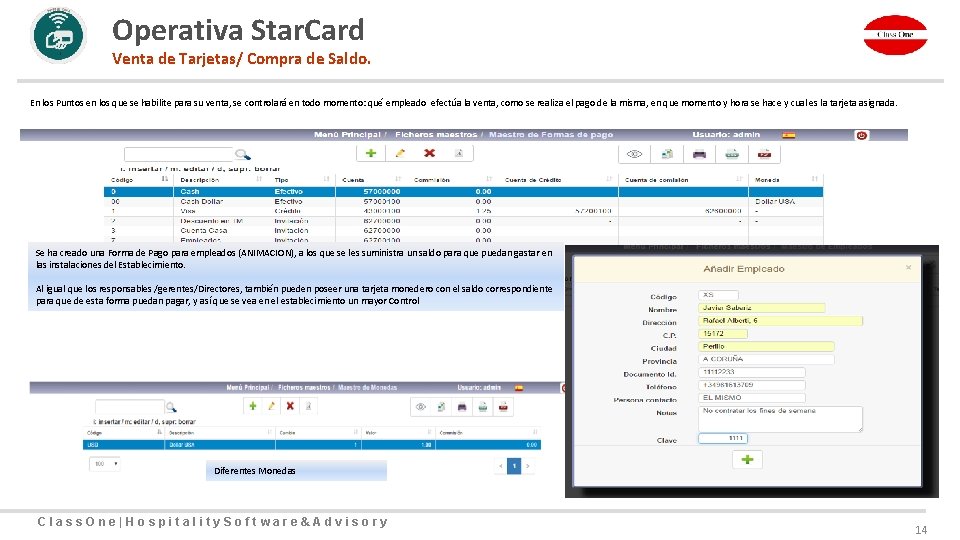This screenshot has width=960, height=540.
Task: Click magnifier search icon in Formas de pago window
Action: click(242, 154)
